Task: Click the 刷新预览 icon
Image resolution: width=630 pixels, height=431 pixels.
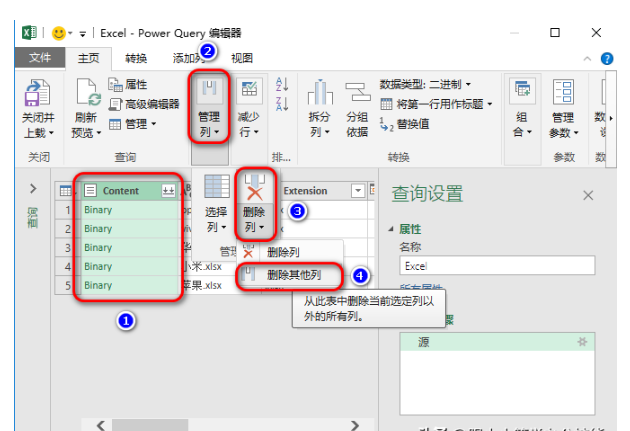Action: 88,92
